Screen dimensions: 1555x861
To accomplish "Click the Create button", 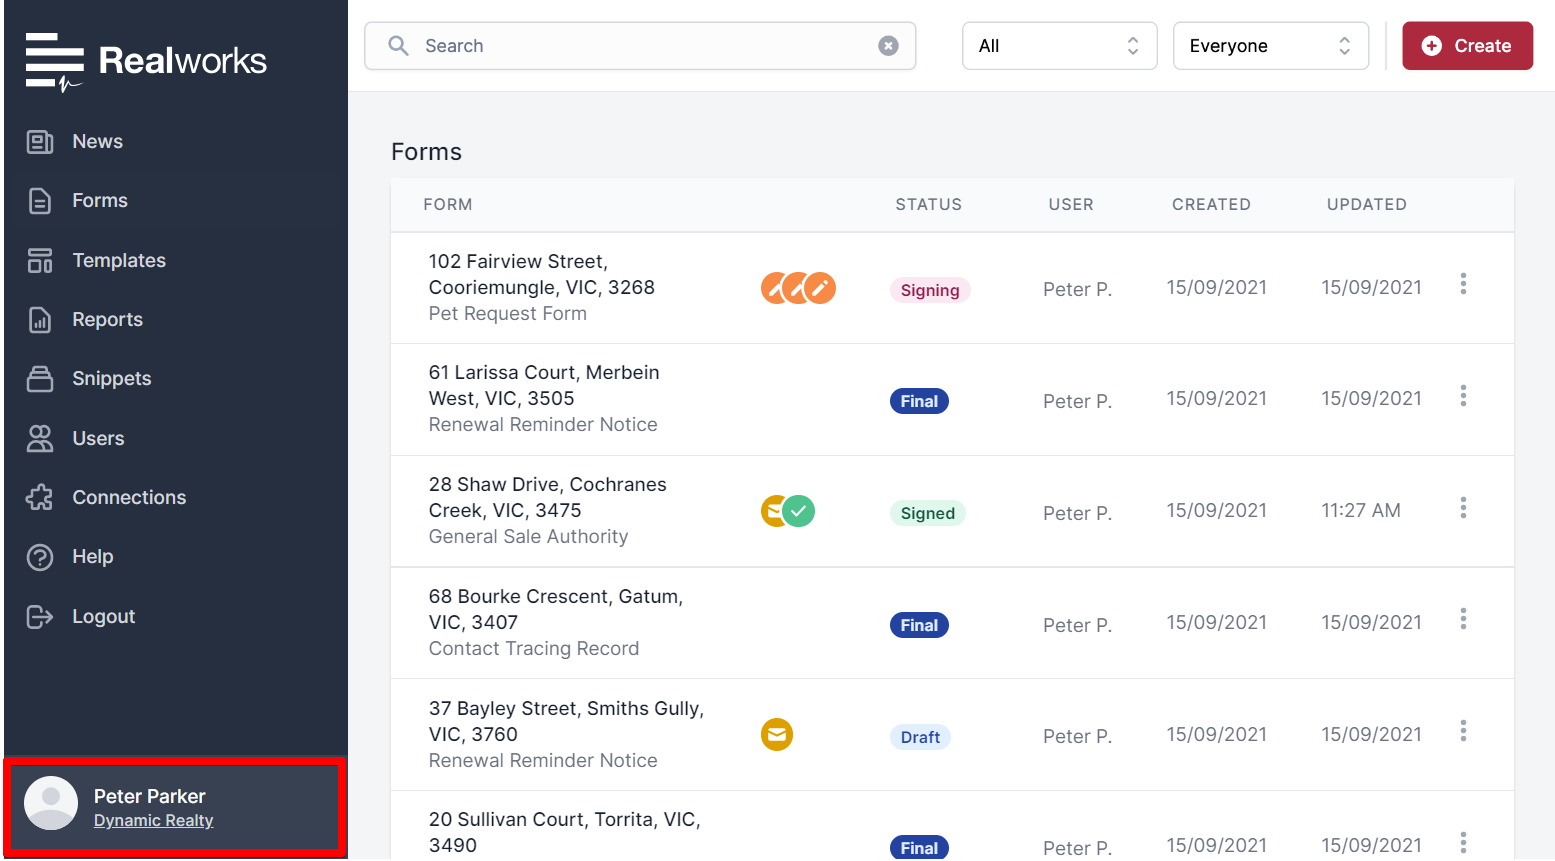I will coord(1467,46).
